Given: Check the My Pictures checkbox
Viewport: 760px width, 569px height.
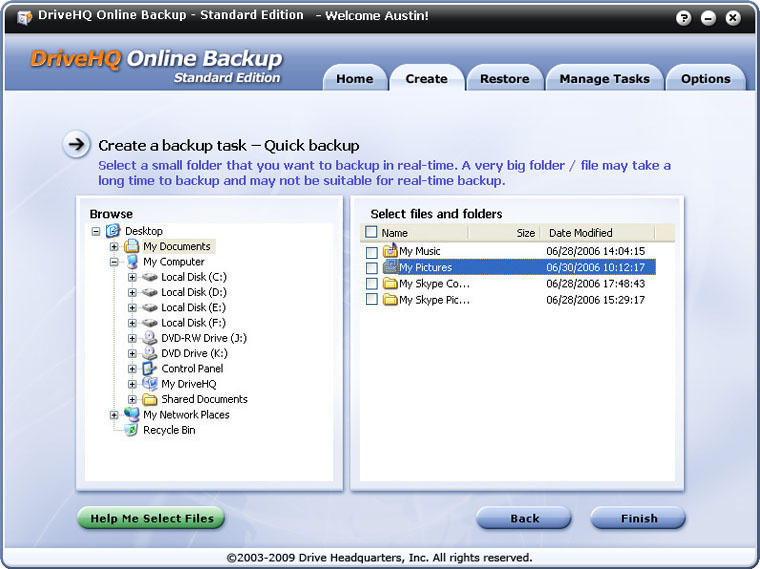Looking at the screenshot, I should click(x=372, y=268).
